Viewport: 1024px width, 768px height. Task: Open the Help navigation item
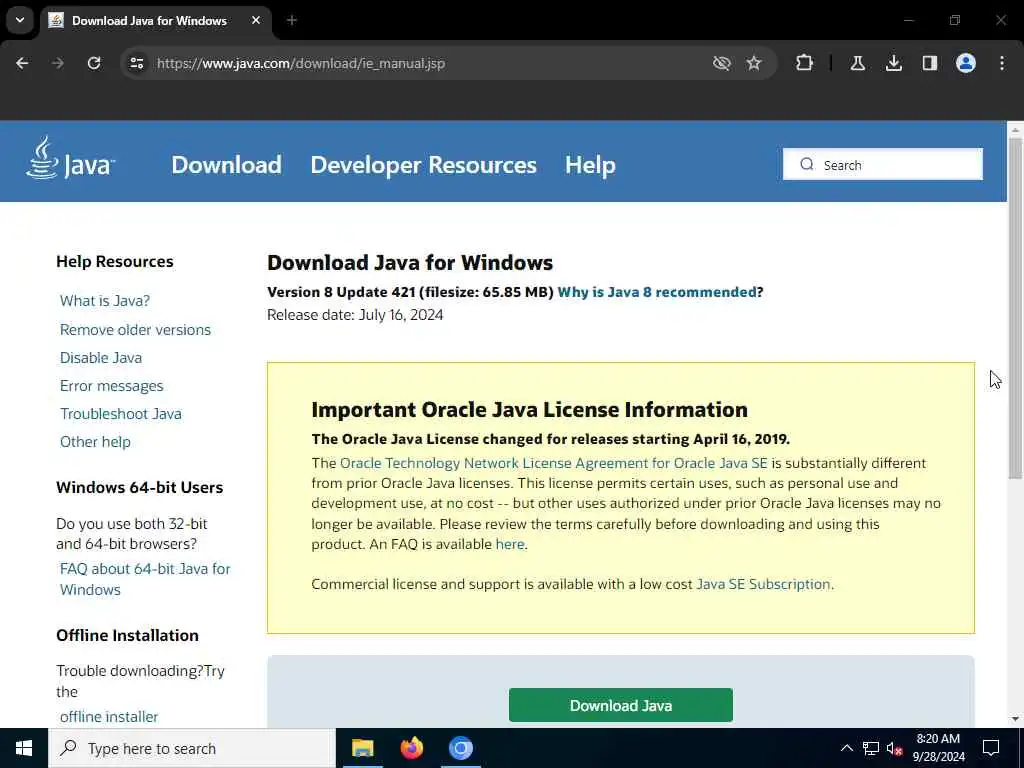click(x=590, y=165)
